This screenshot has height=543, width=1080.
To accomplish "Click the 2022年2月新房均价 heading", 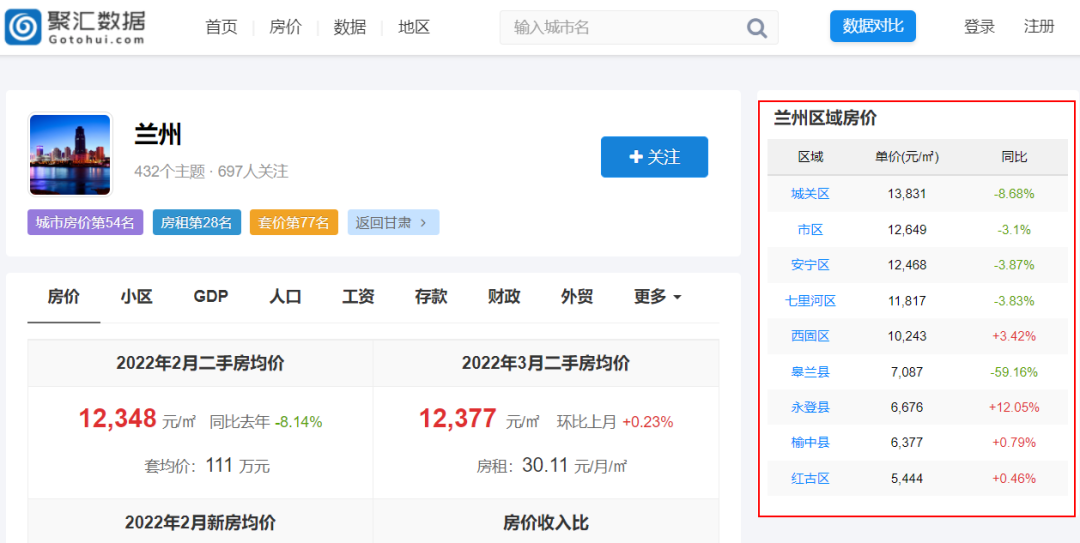I will 200,523.
